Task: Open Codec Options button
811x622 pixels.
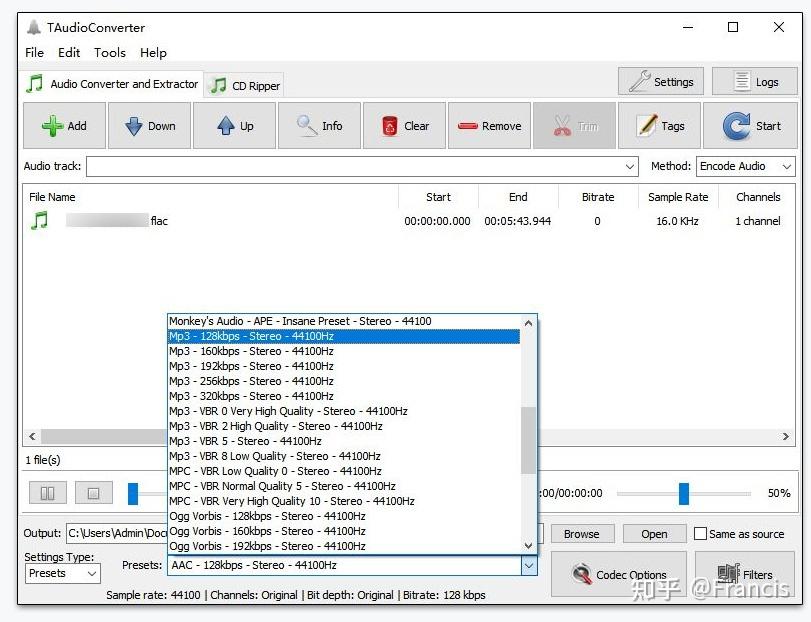Action: point(619,574)
